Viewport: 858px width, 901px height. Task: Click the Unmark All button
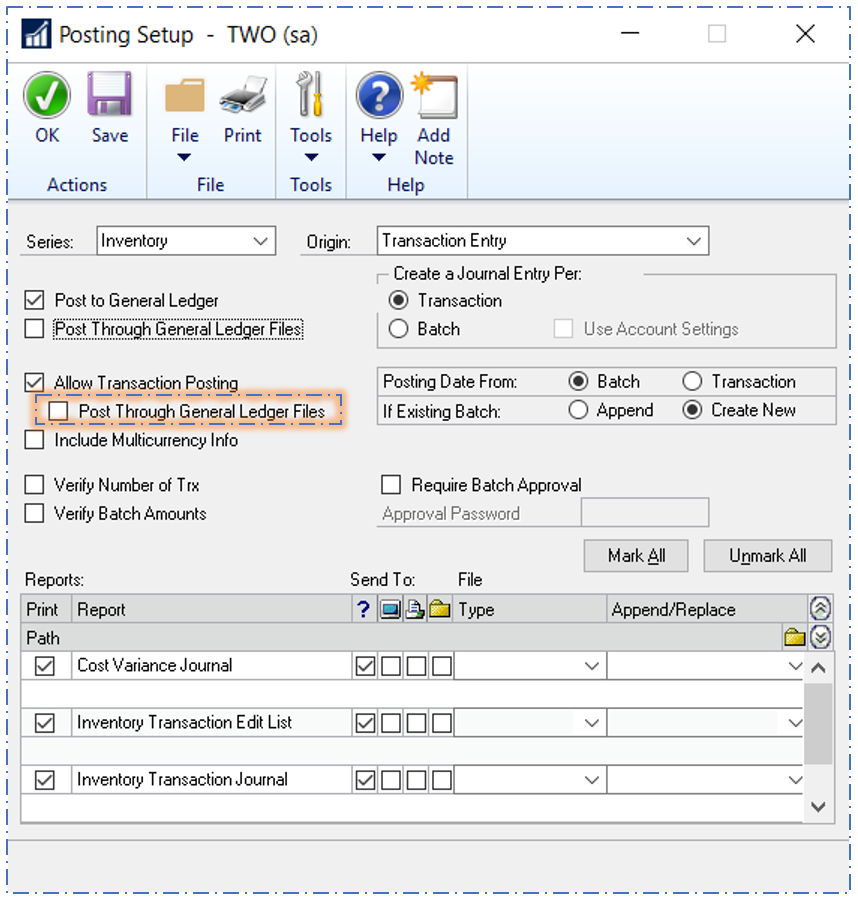tap(768, 555)
